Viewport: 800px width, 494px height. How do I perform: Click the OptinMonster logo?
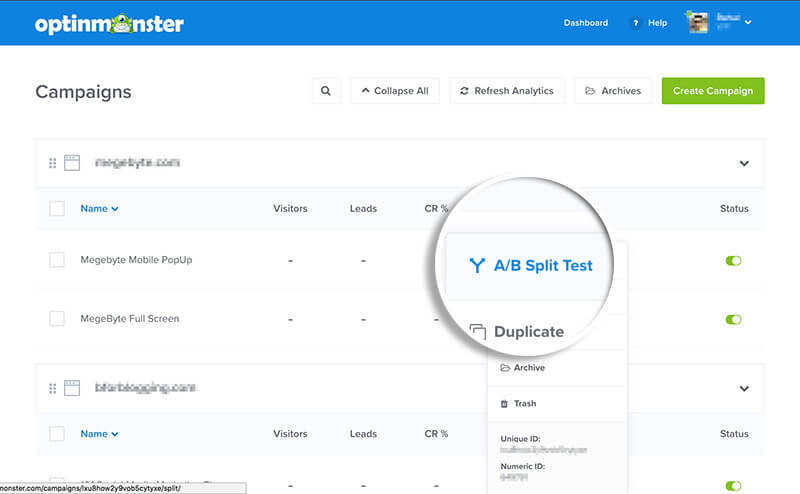(109, 23)
